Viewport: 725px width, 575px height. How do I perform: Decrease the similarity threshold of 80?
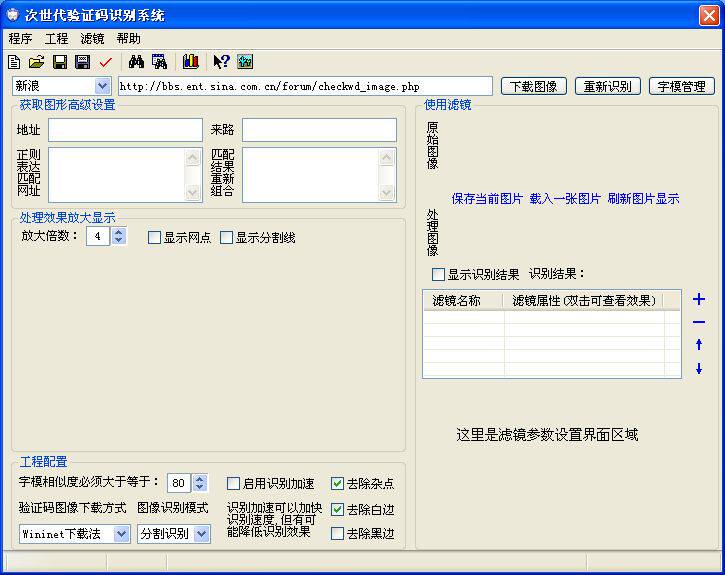(x=200, y=487)
